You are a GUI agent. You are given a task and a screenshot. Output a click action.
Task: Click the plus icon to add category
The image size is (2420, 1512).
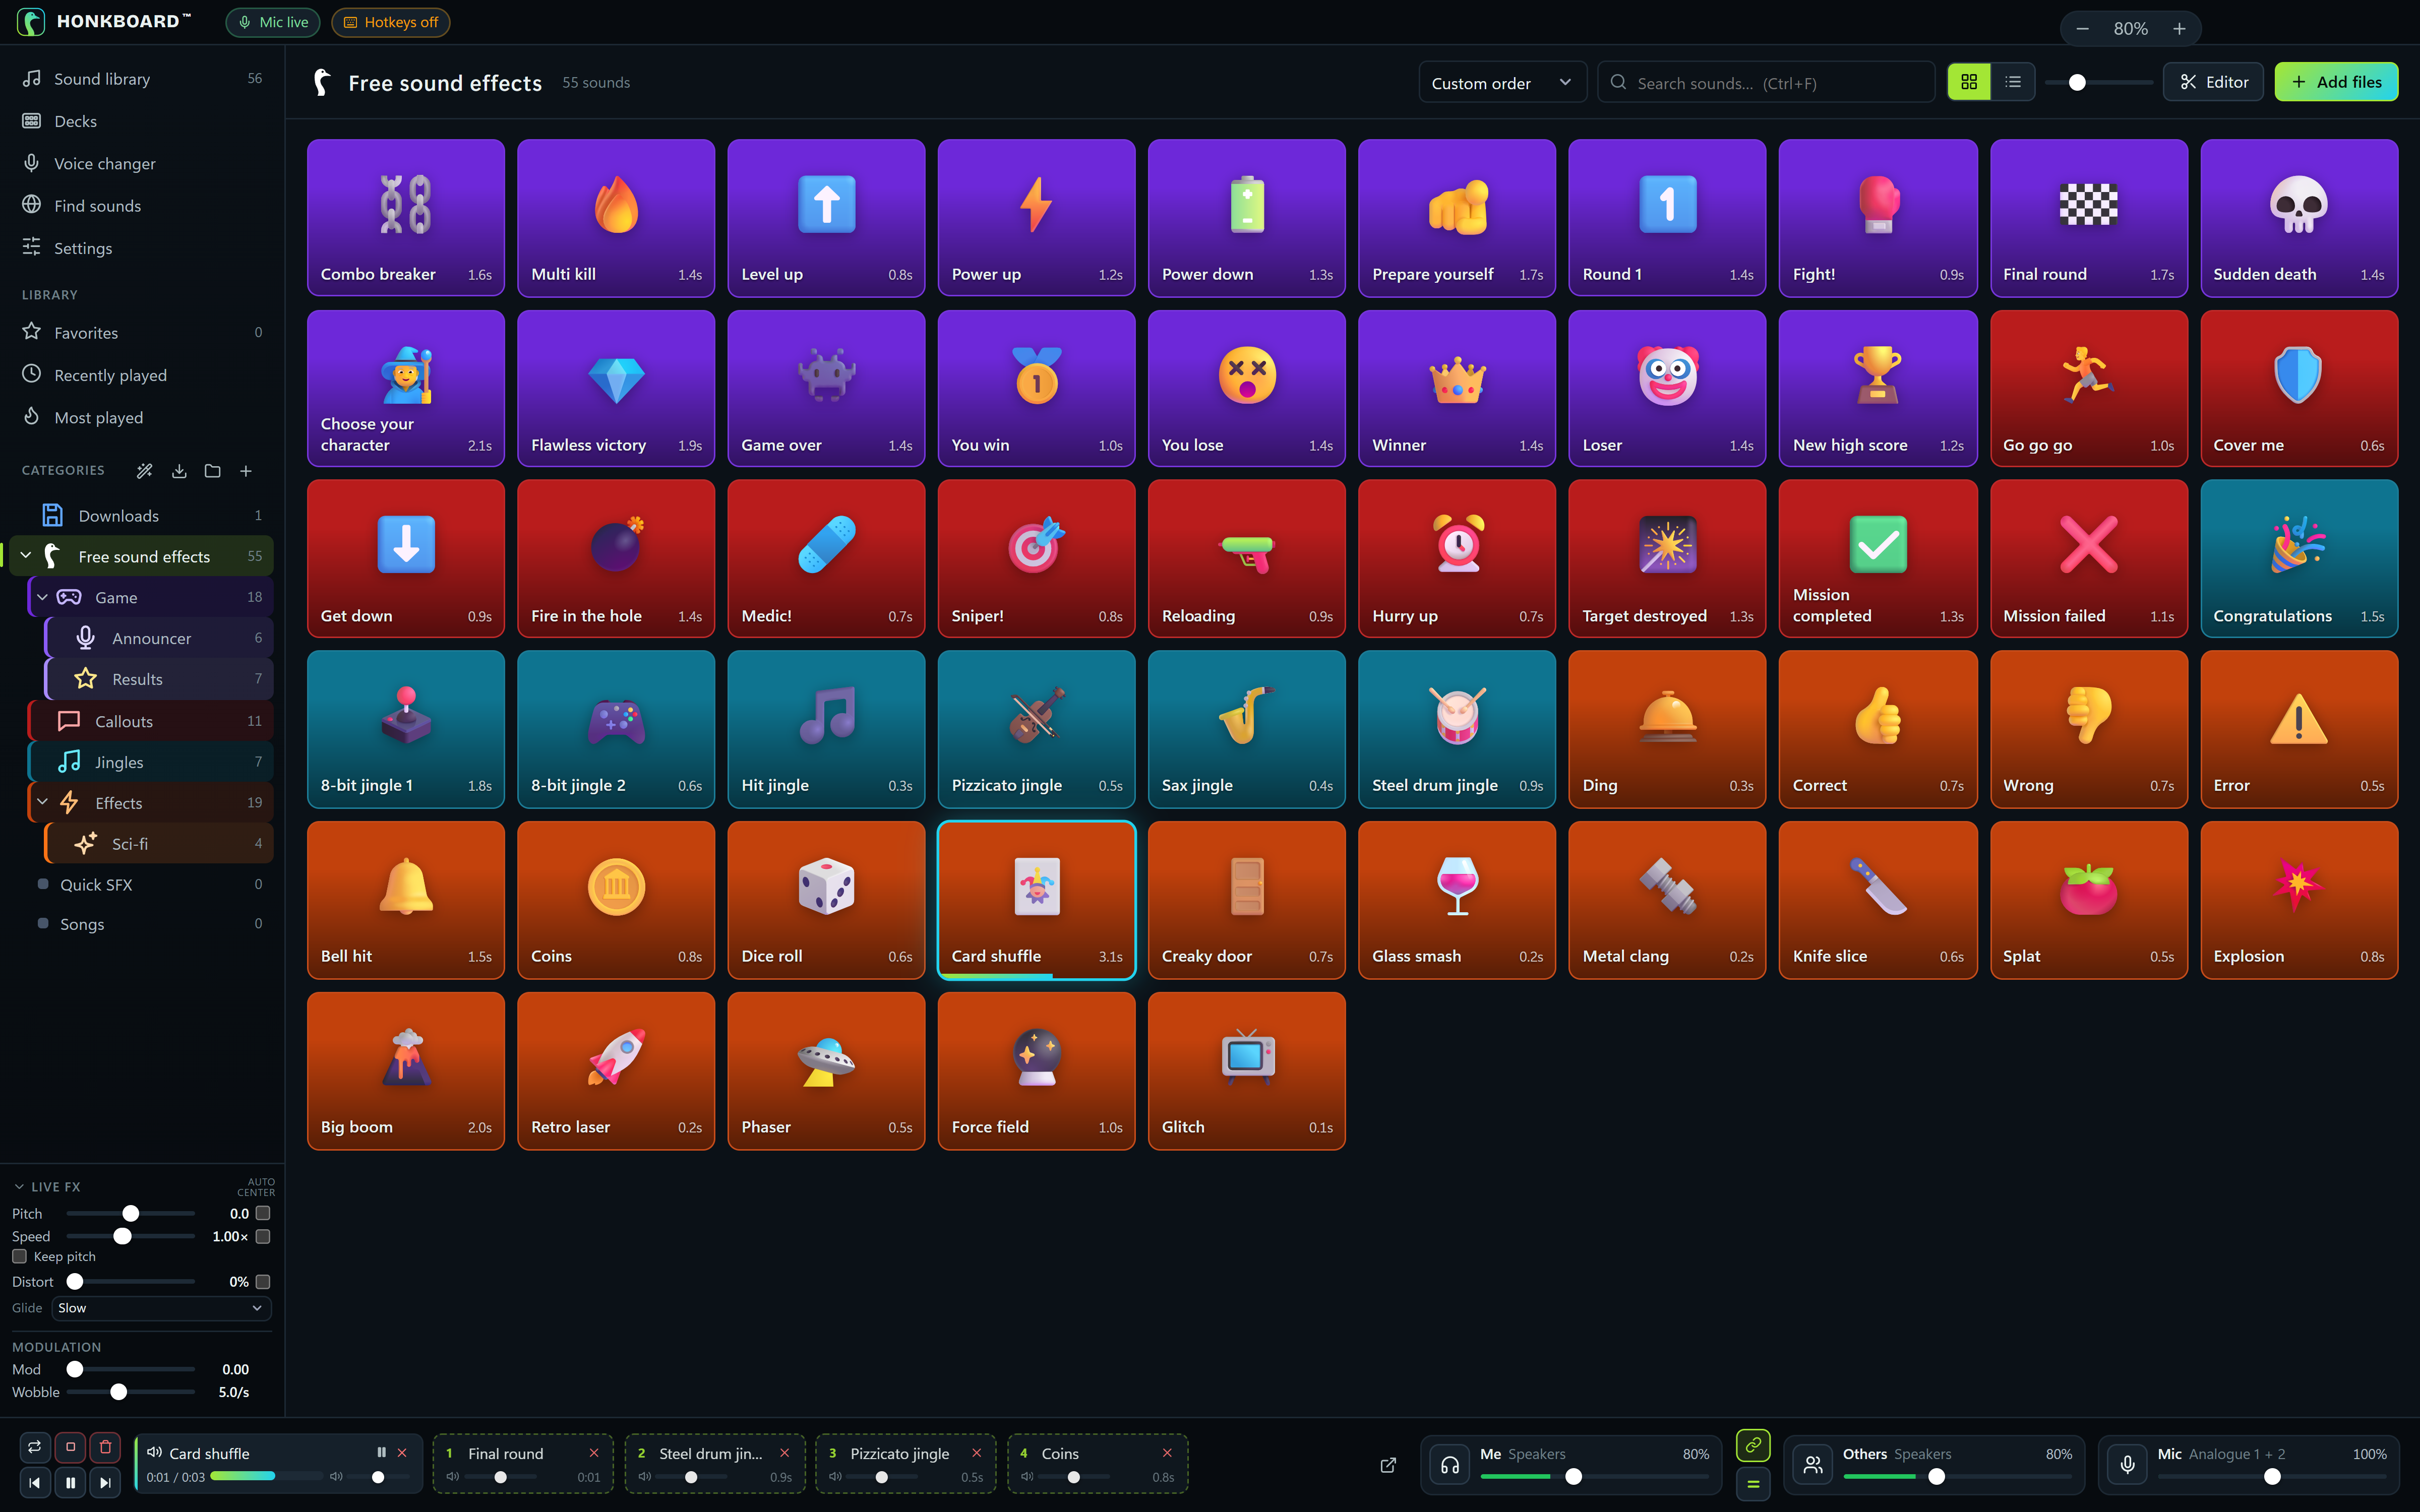(x=246, y=471)
